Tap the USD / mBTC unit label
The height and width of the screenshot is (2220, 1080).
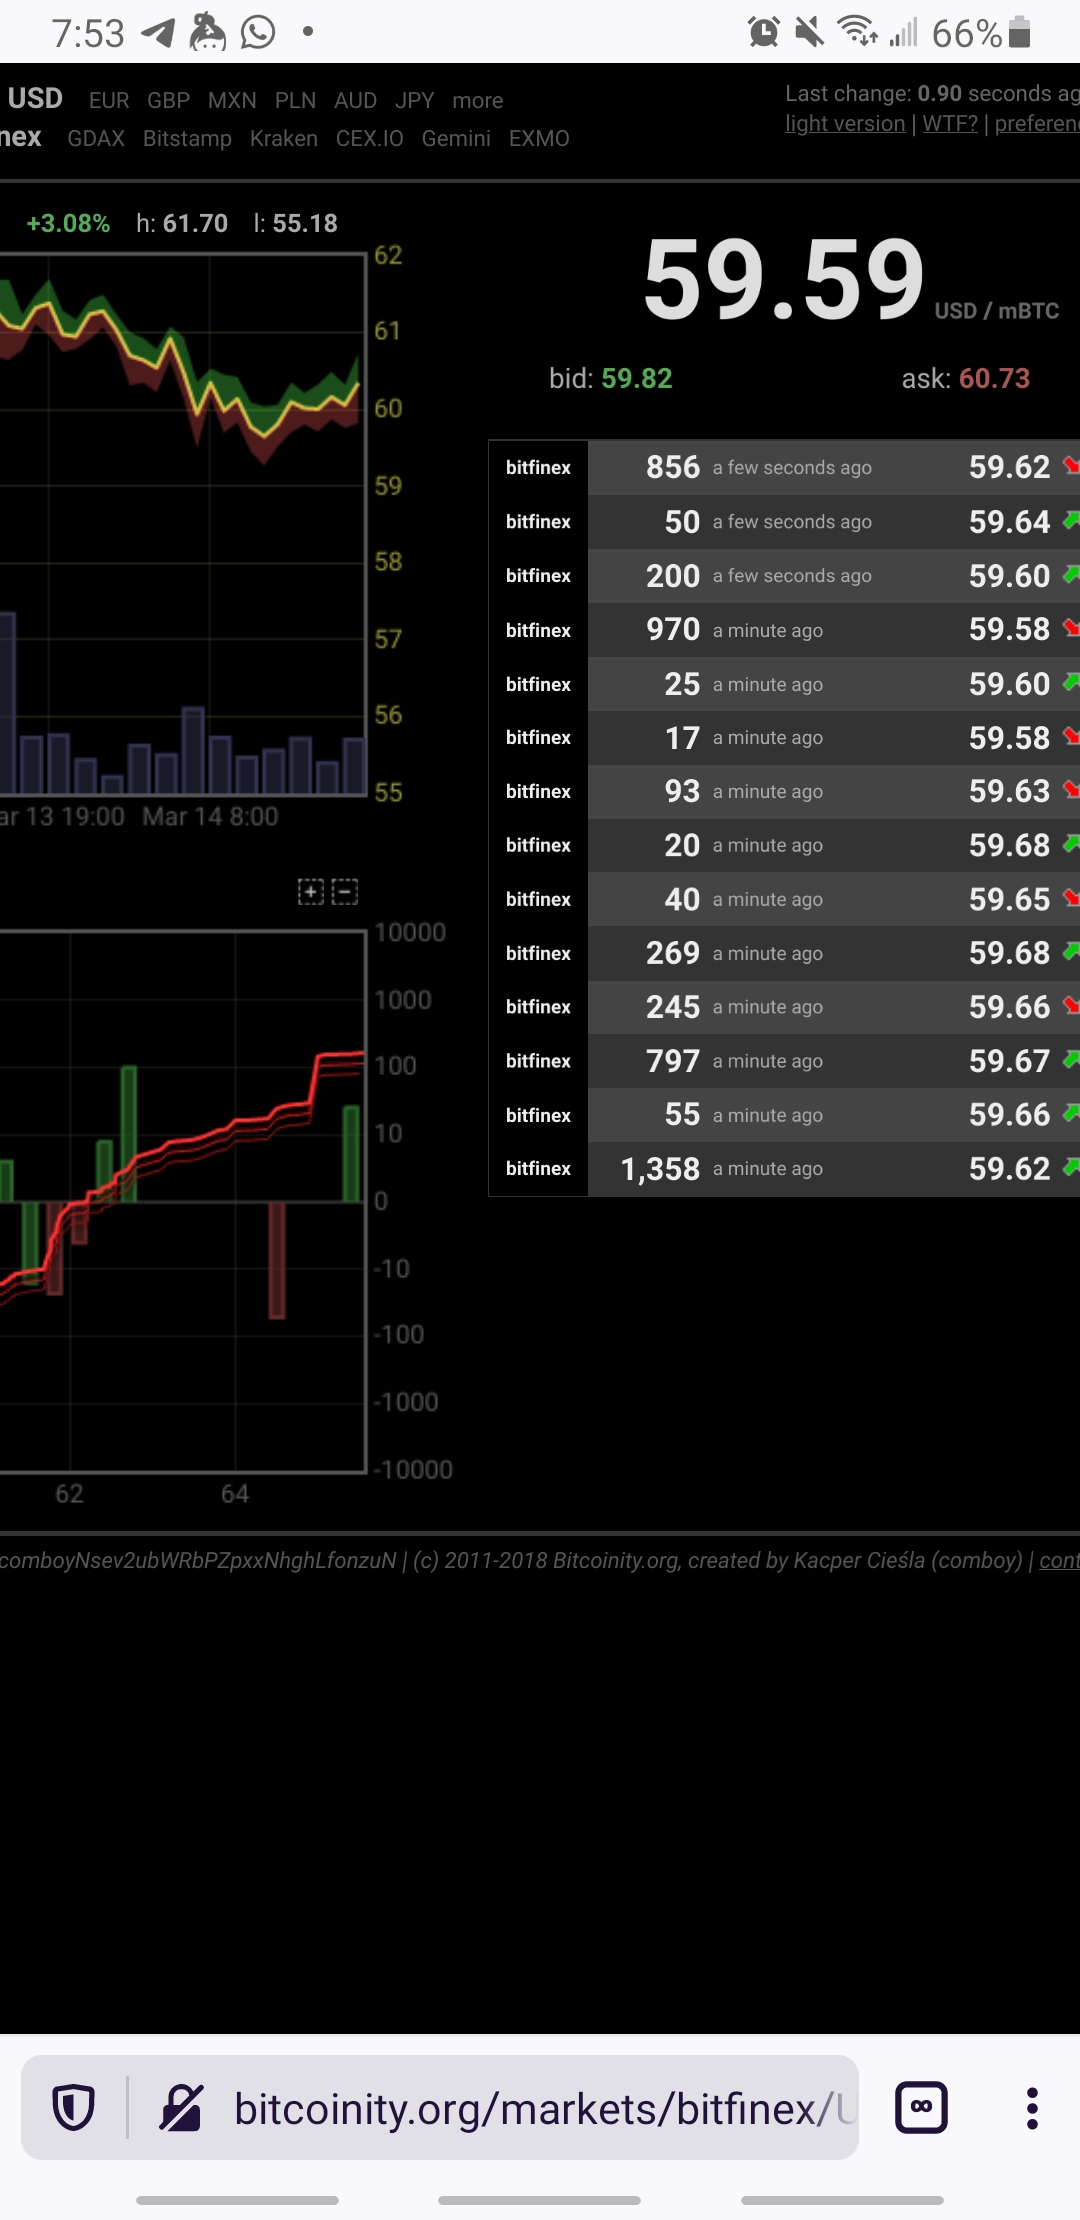(996, 311)
